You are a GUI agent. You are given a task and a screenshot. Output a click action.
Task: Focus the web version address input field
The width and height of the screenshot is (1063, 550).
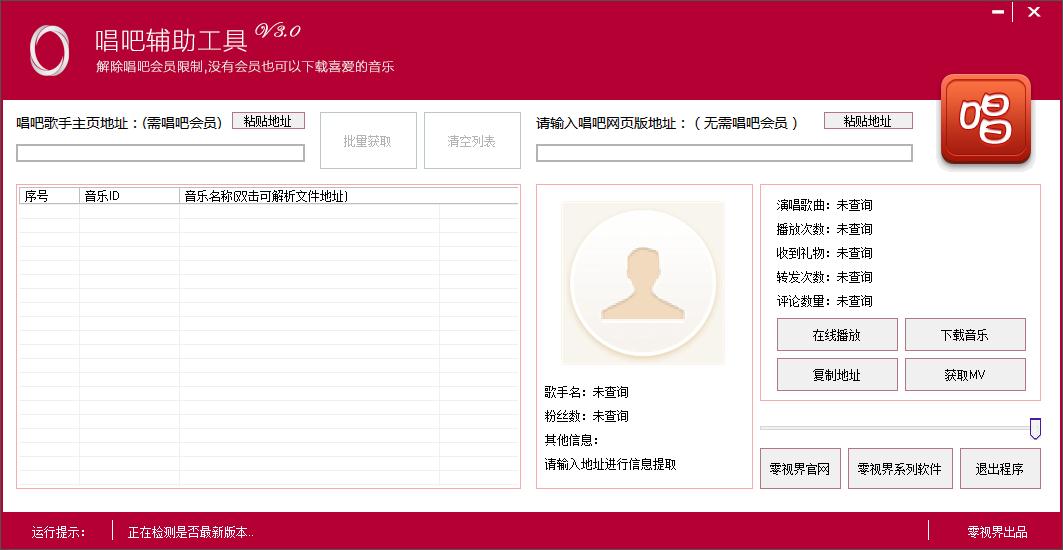point(724,153)
